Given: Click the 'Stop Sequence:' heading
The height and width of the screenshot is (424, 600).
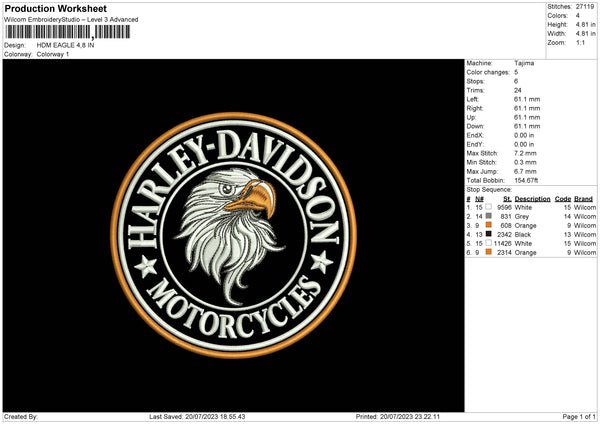Looking at the screenshot, I should tap(489, 190).
